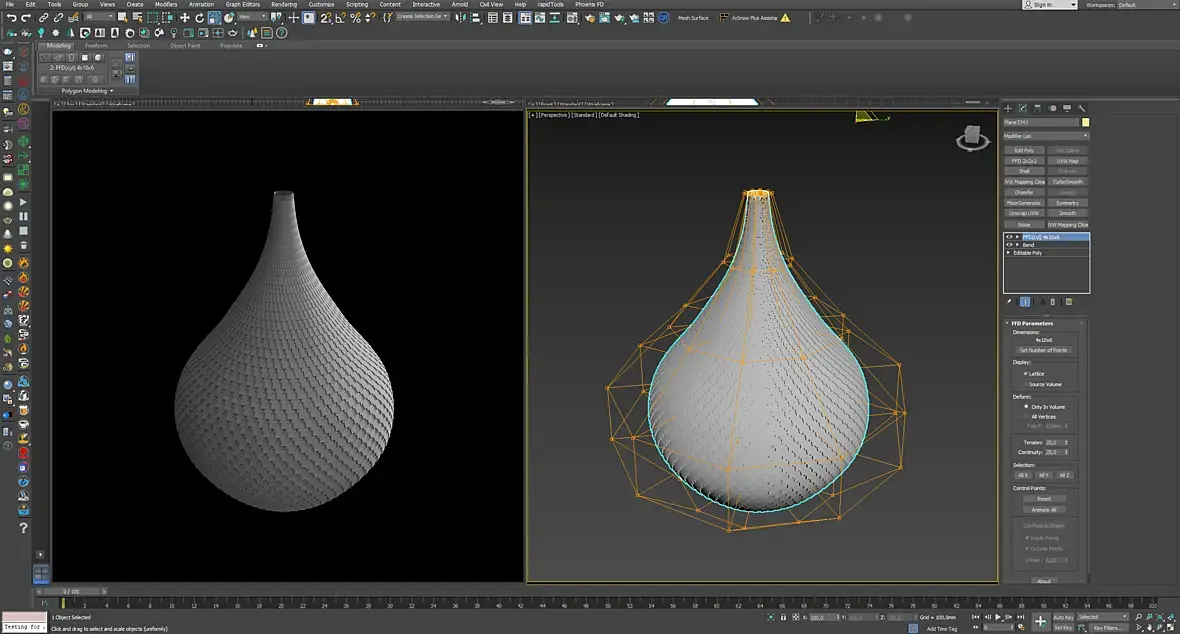Toggle the Lattice display checkbox
The width and height of the screenshot is (1180, 634).
pos(1026,373)
